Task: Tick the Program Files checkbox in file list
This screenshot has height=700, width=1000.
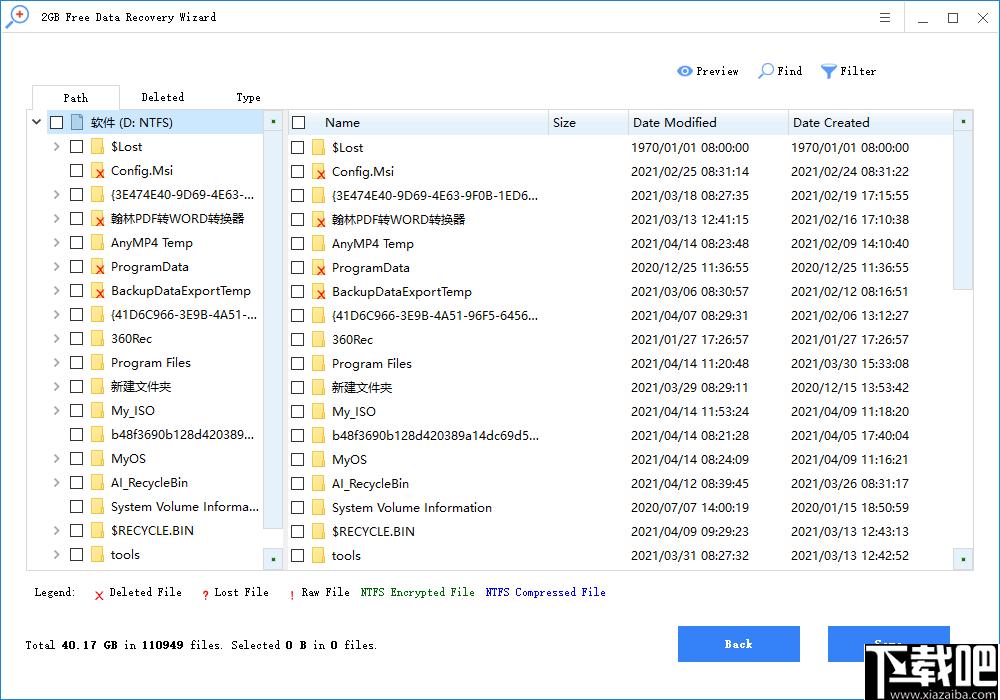Action: click(x=297, y=364)
